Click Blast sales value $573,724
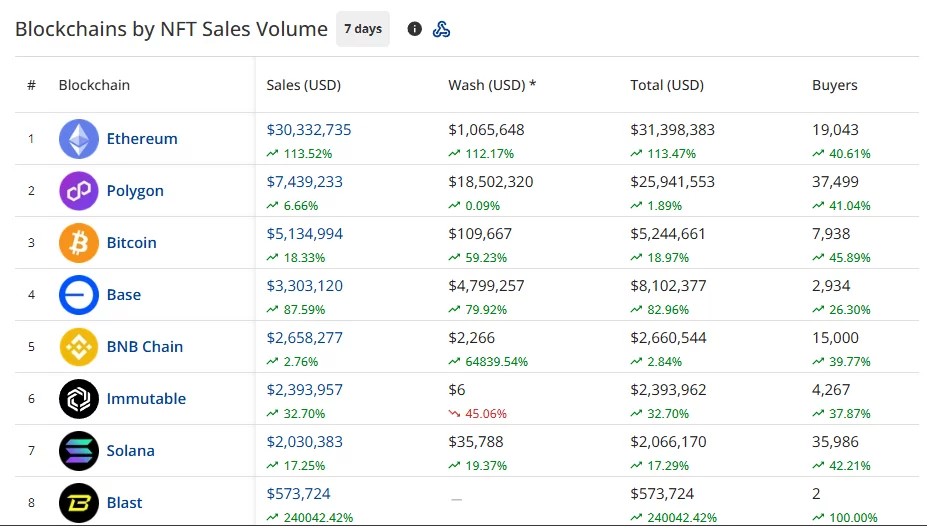Screen dimensions: 927x526 click(x=299, y=494)
